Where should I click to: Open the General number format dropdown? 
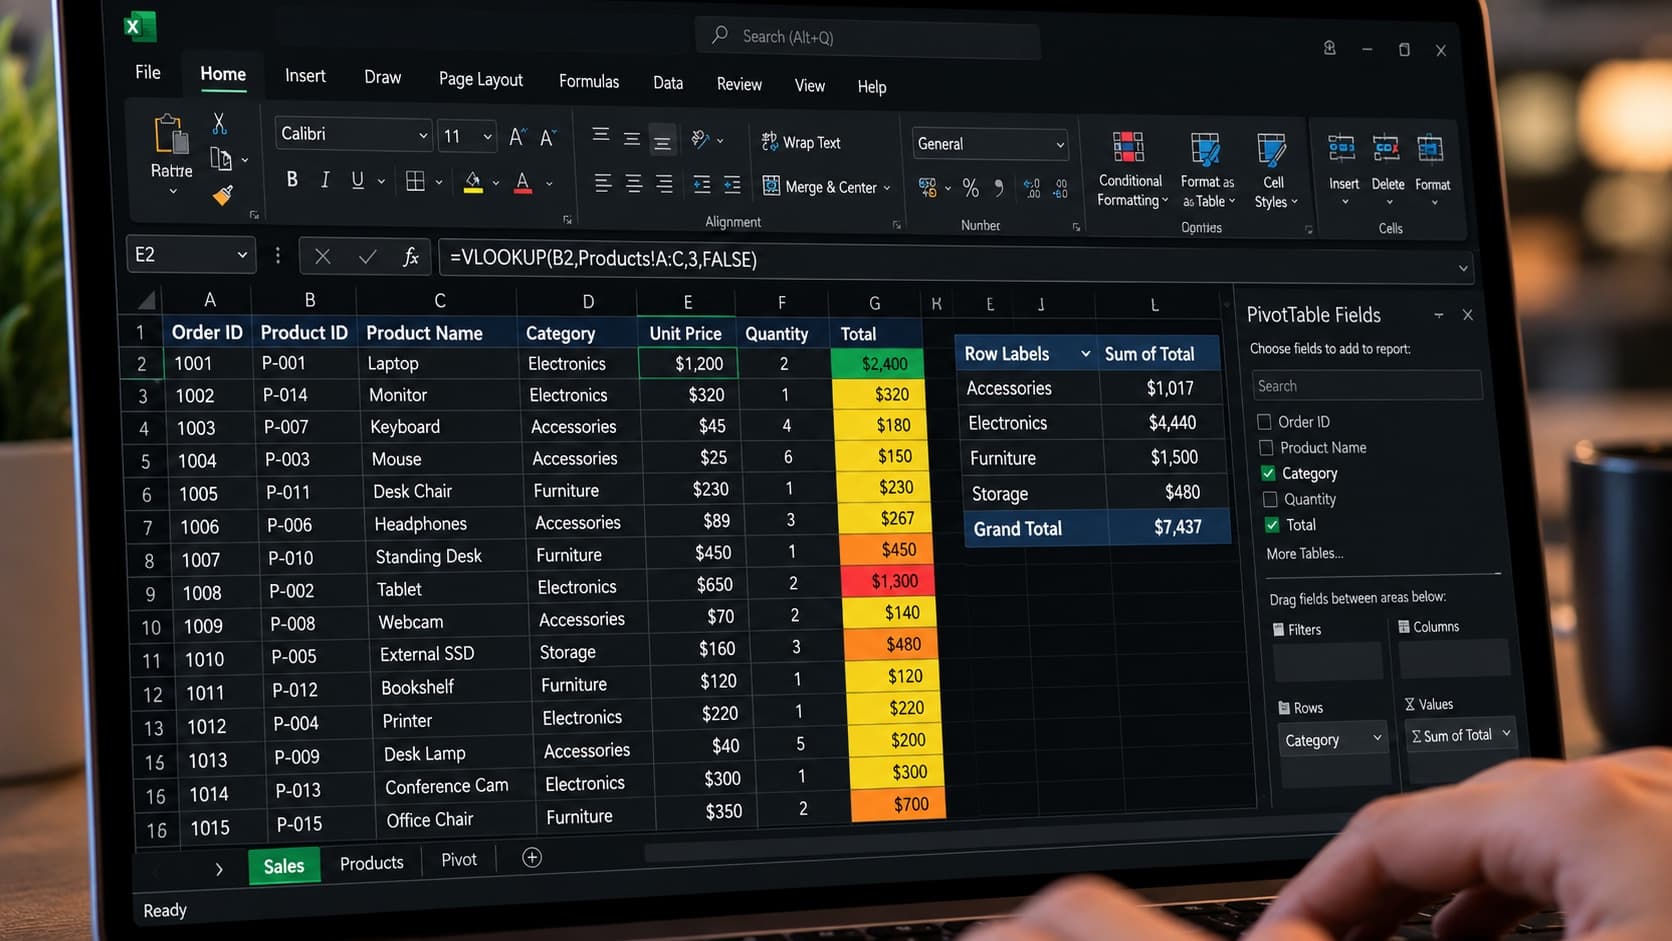pyautogui.click(x=1060, y=145)
